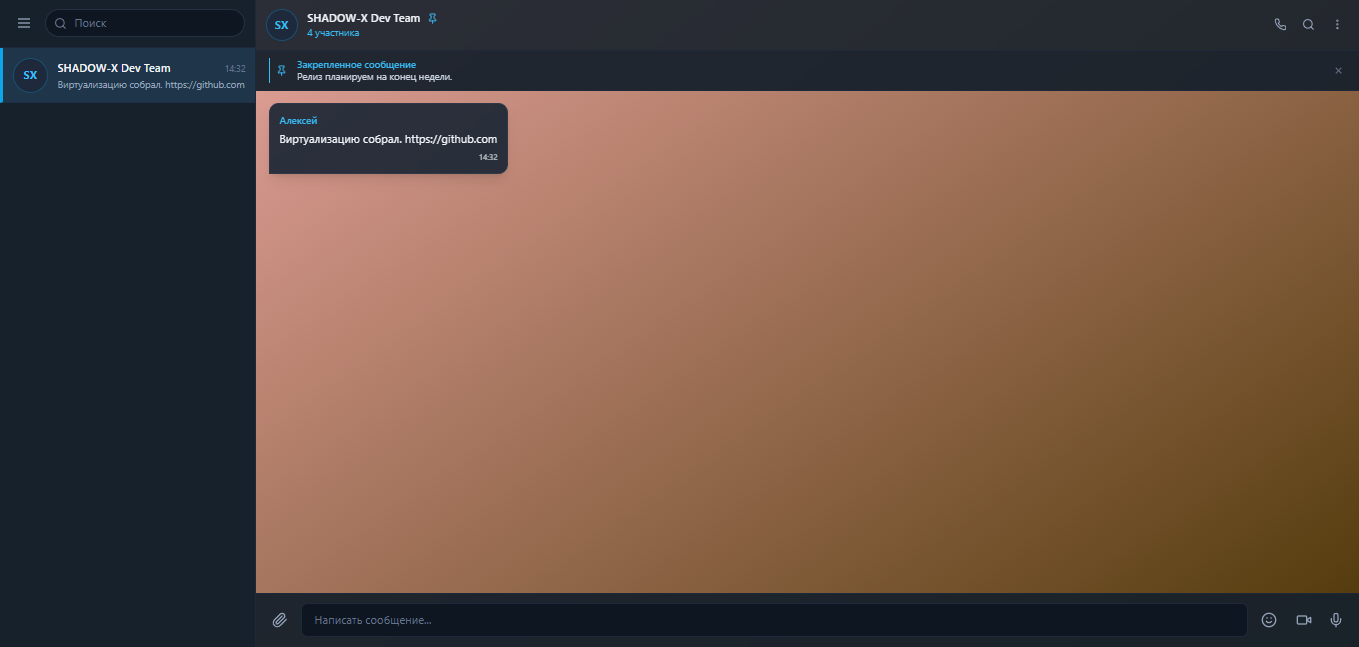Start a voice call with phone icon
Viewport: 1359px width, 647px height.
pyautogui.click(x=1280, y=25)
